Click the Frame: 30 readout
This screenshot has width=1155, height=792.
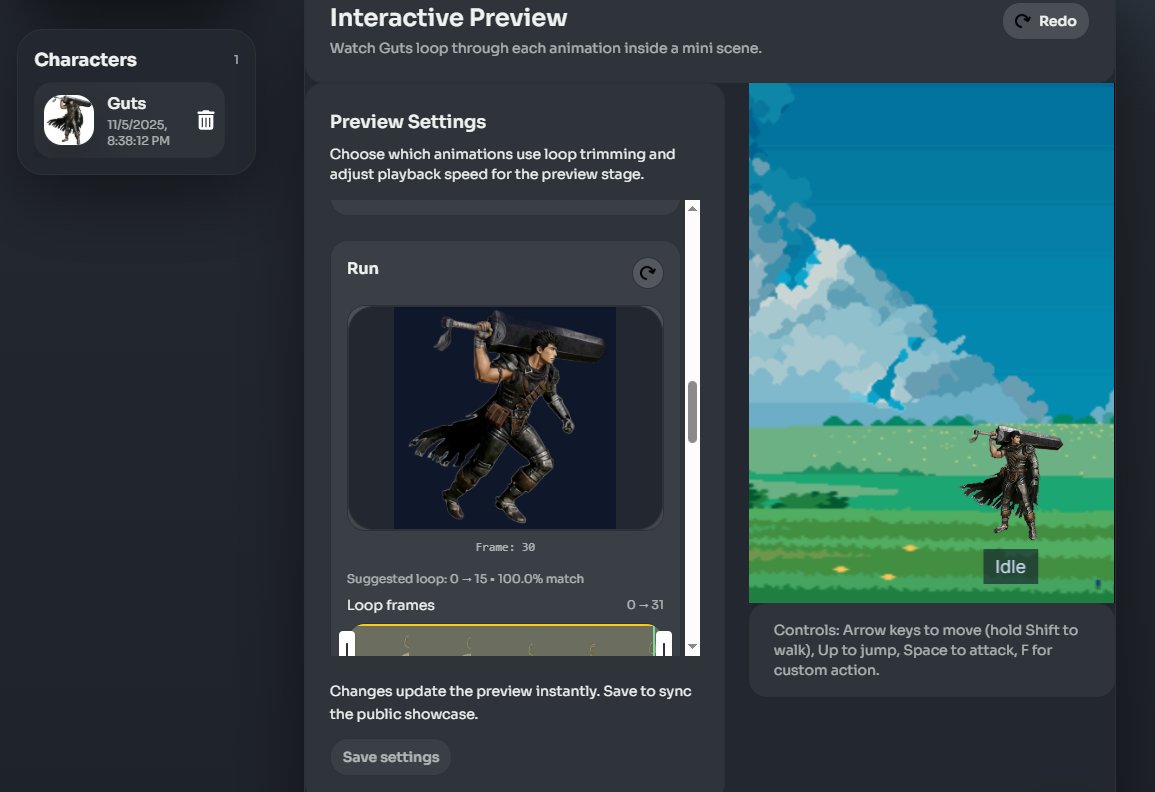(x=505, y=547)
